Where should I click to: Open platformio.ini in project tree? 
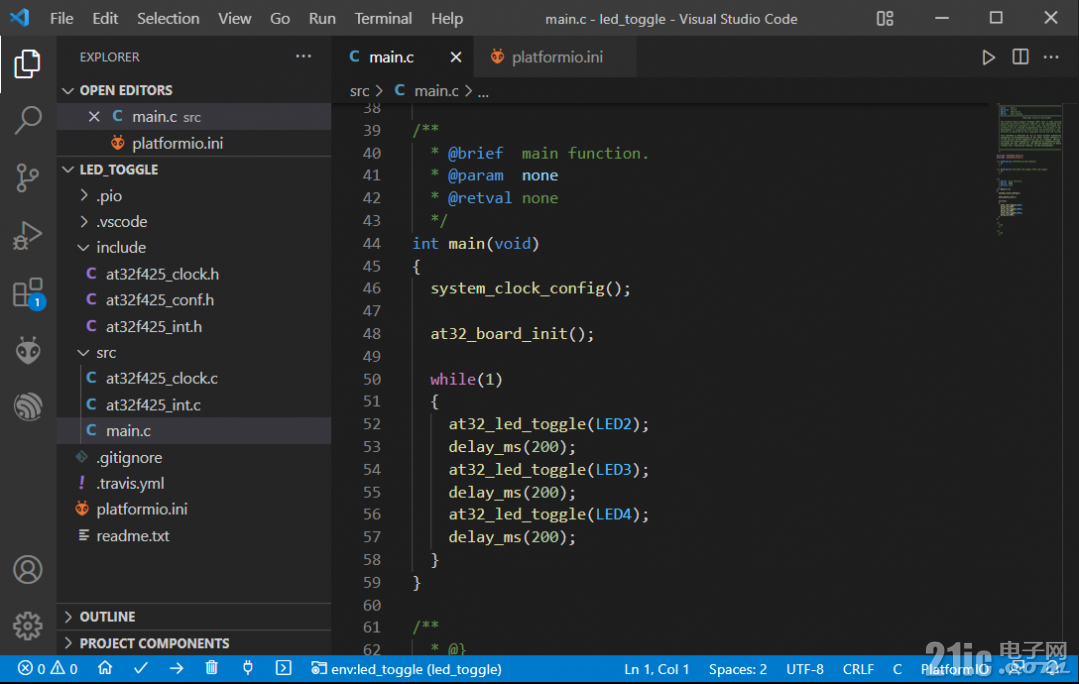pos(194,509)
